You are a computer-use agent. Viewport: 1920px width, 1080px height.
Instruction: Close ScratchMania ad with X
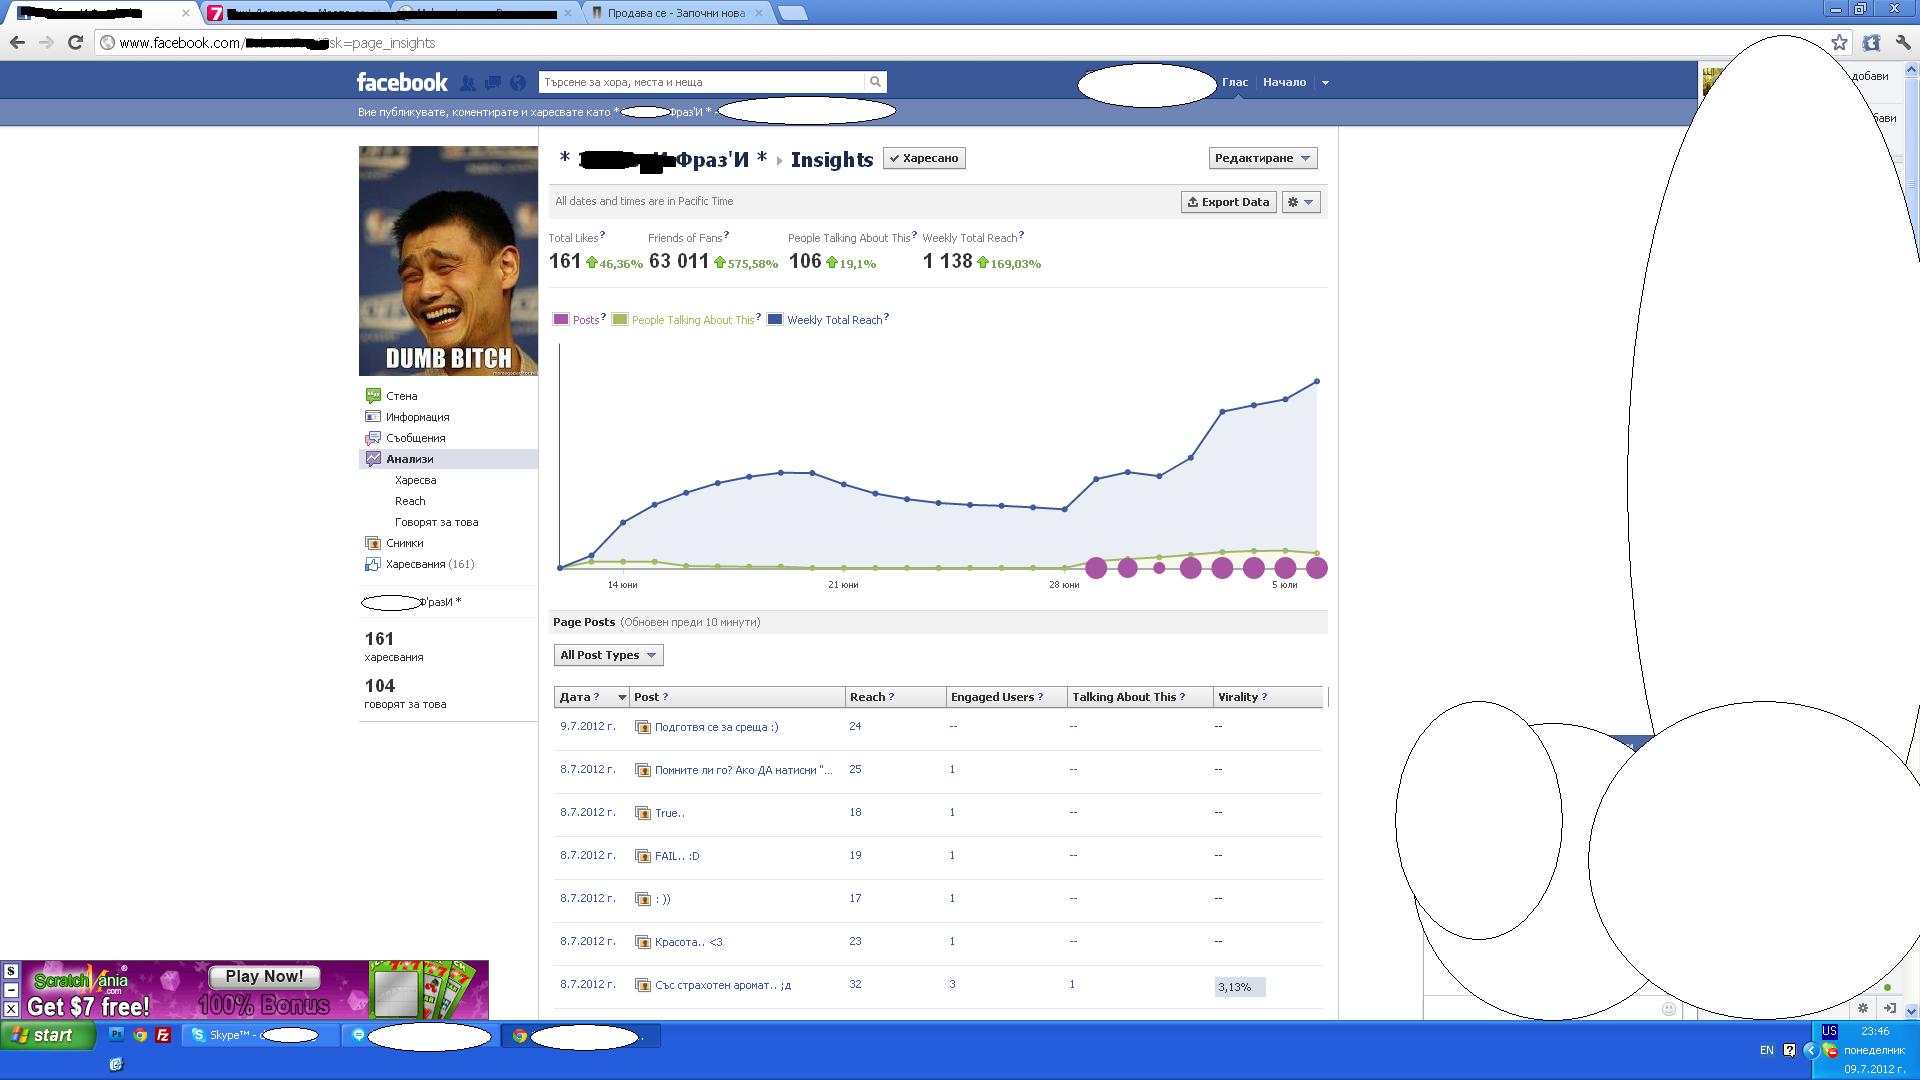pos(10,1009)
